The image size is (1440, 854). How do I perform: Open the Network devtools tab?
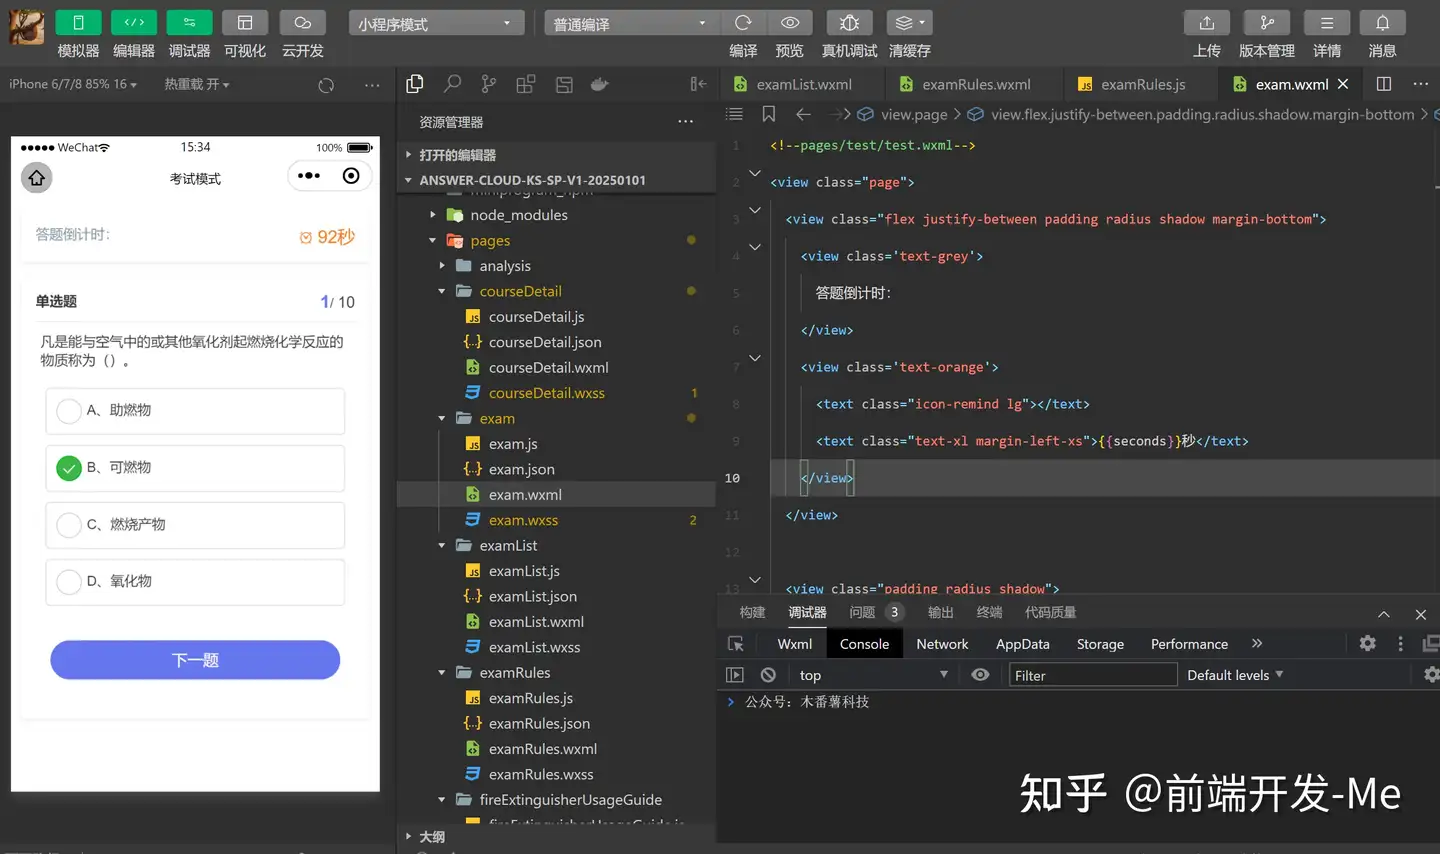(x=942, y=644)
